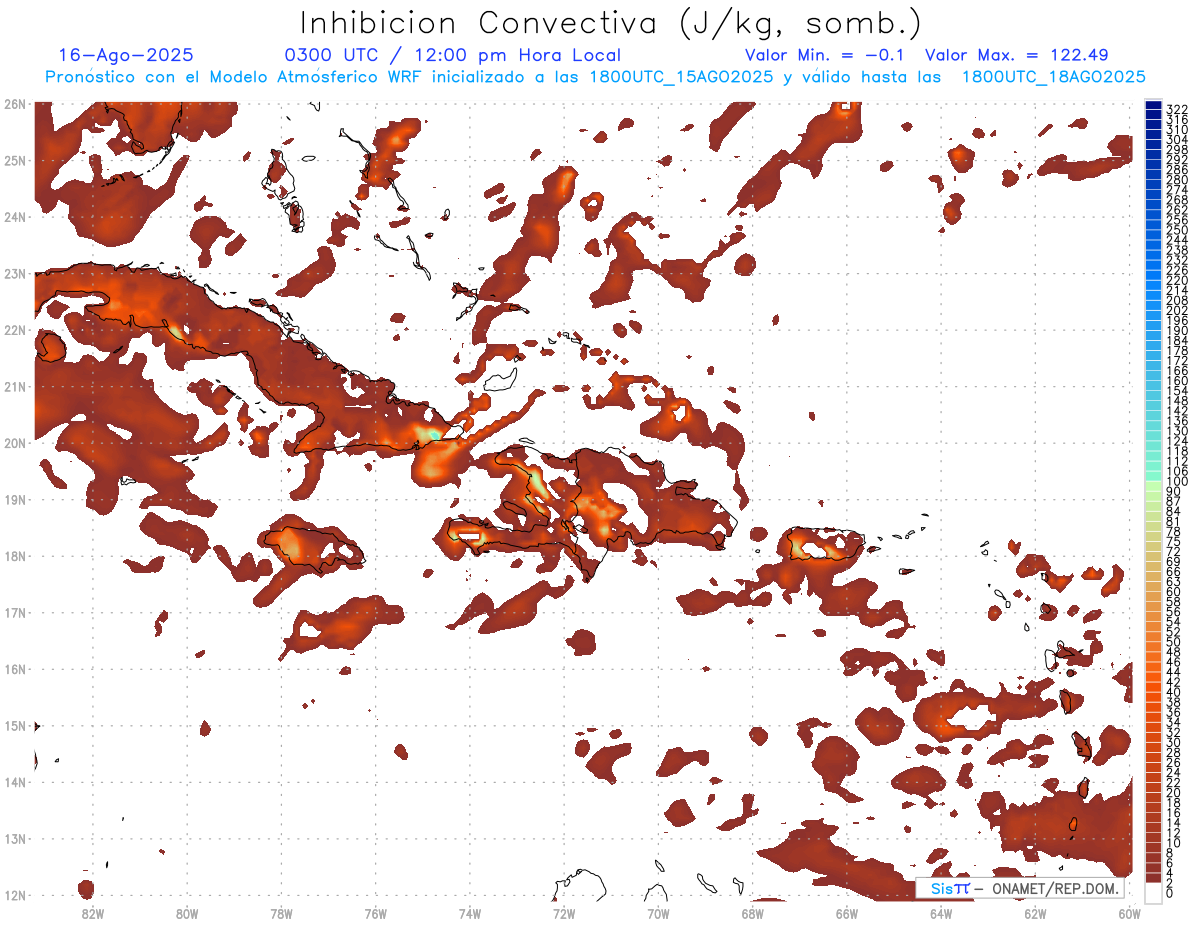The image size is (1200, 927).
Task: Click the 16N latitude label
Action: [x=14, y=669]
